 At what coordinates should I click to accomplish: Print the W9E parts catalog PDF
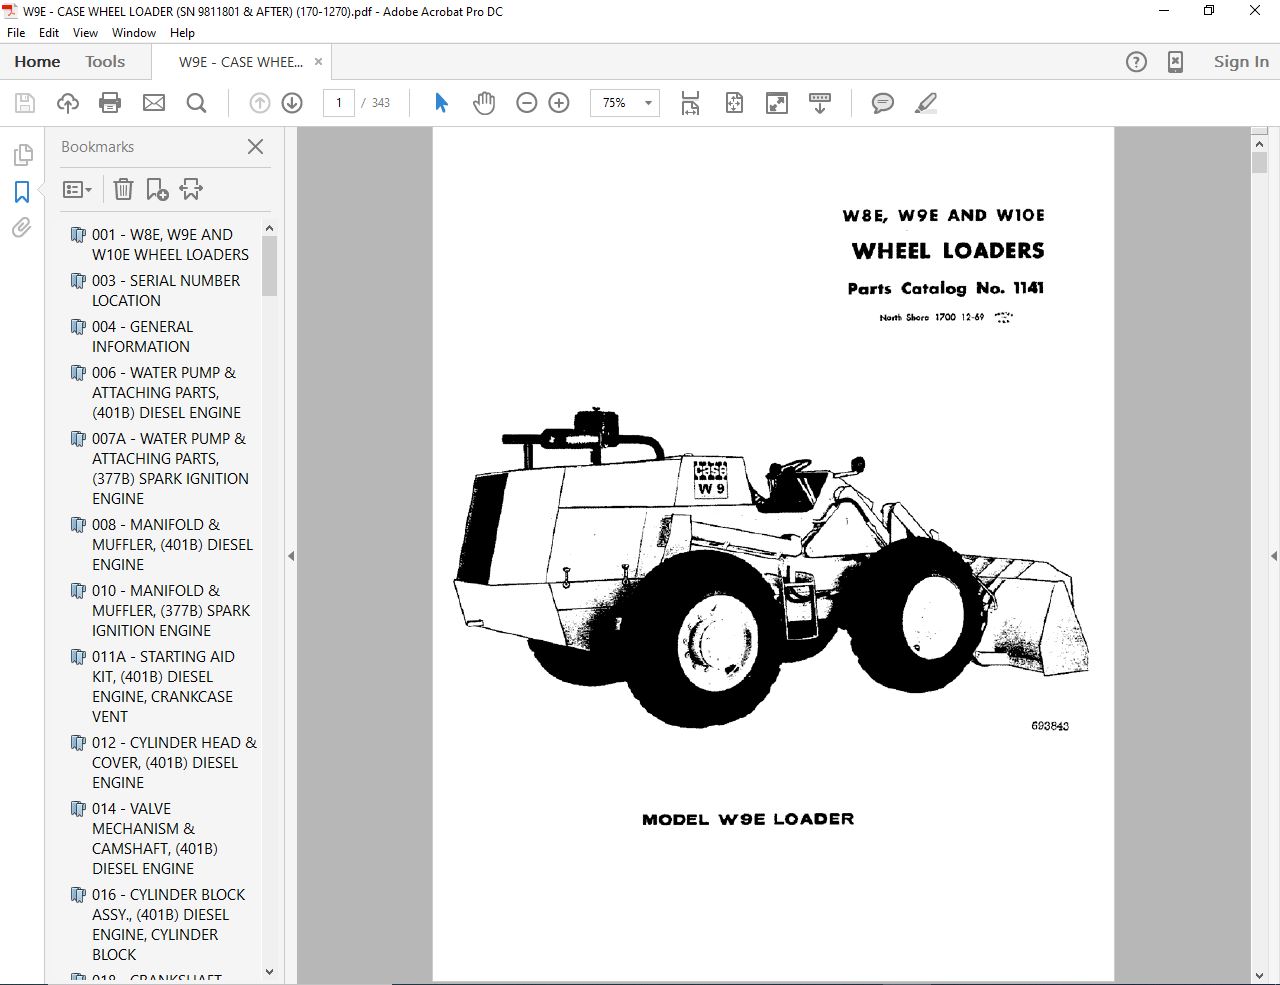point(110,102)
